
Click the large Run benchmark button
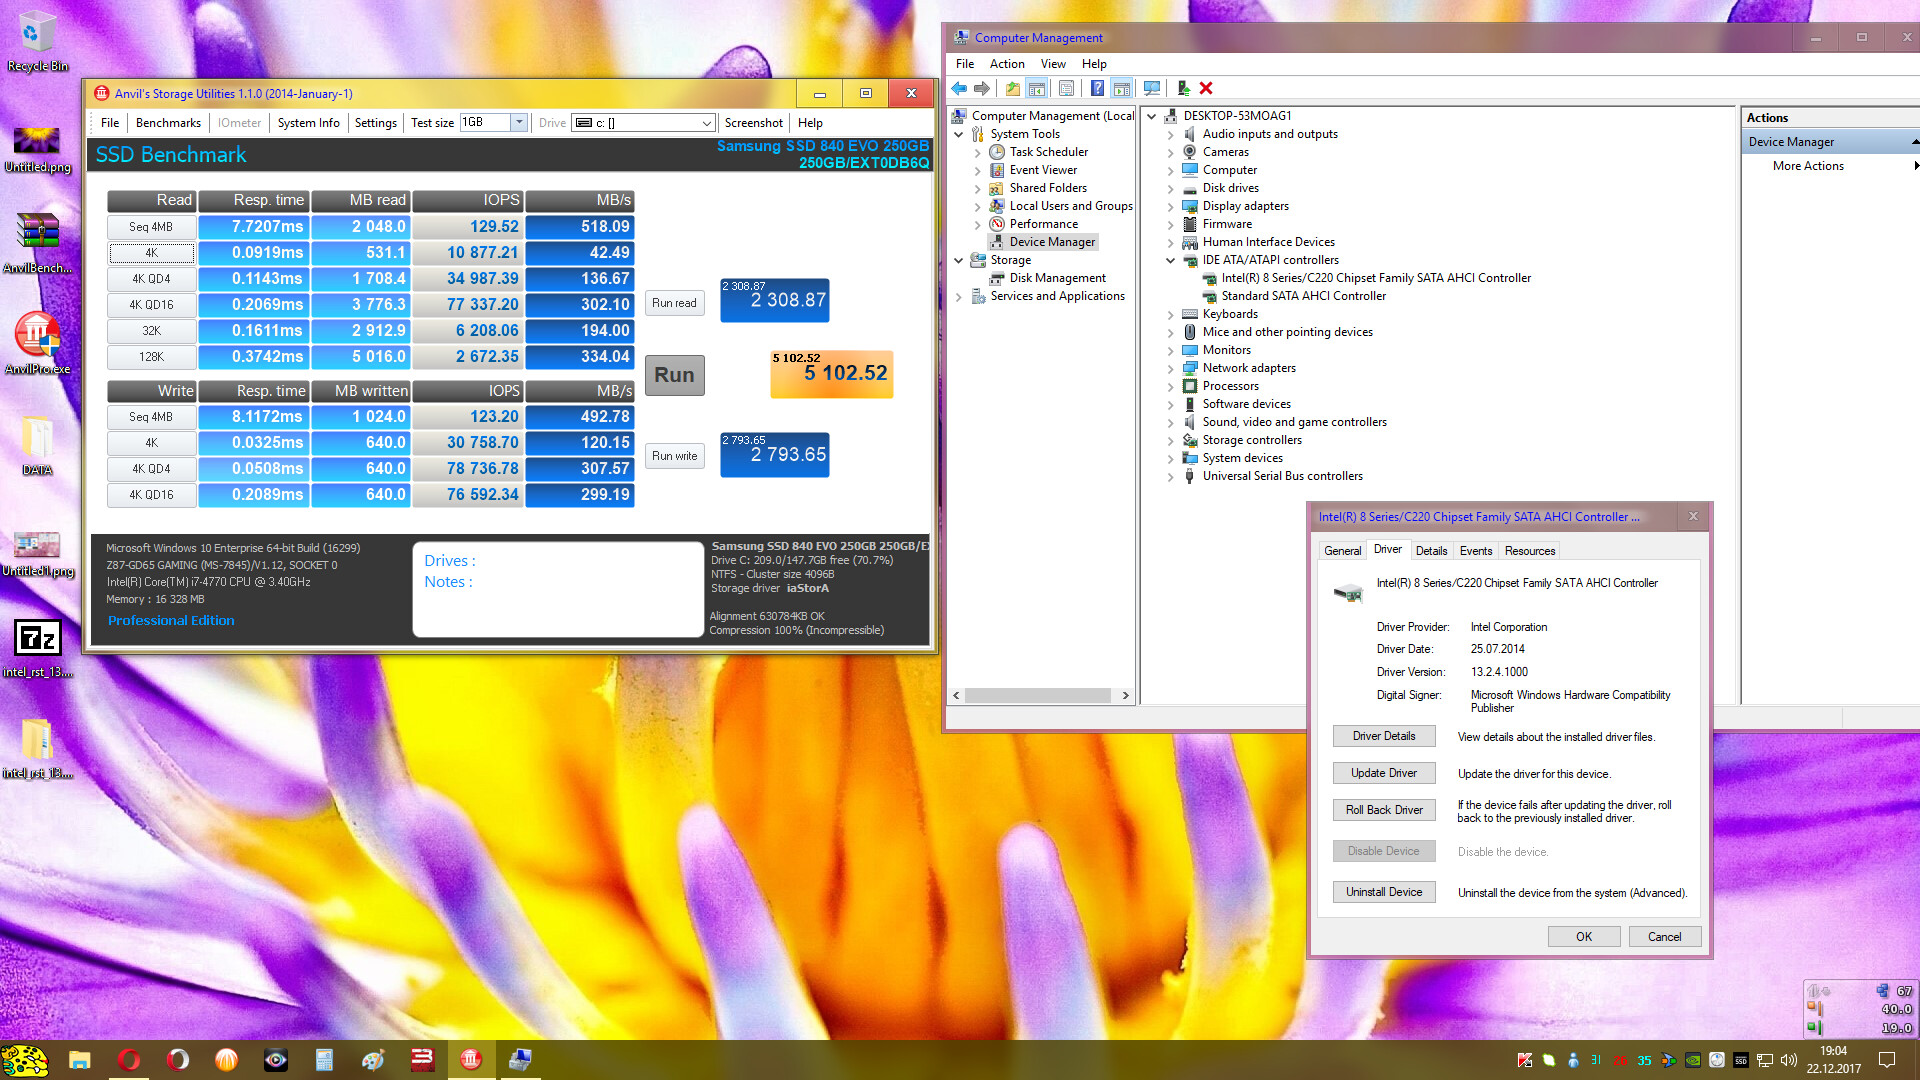coord(674,375)
